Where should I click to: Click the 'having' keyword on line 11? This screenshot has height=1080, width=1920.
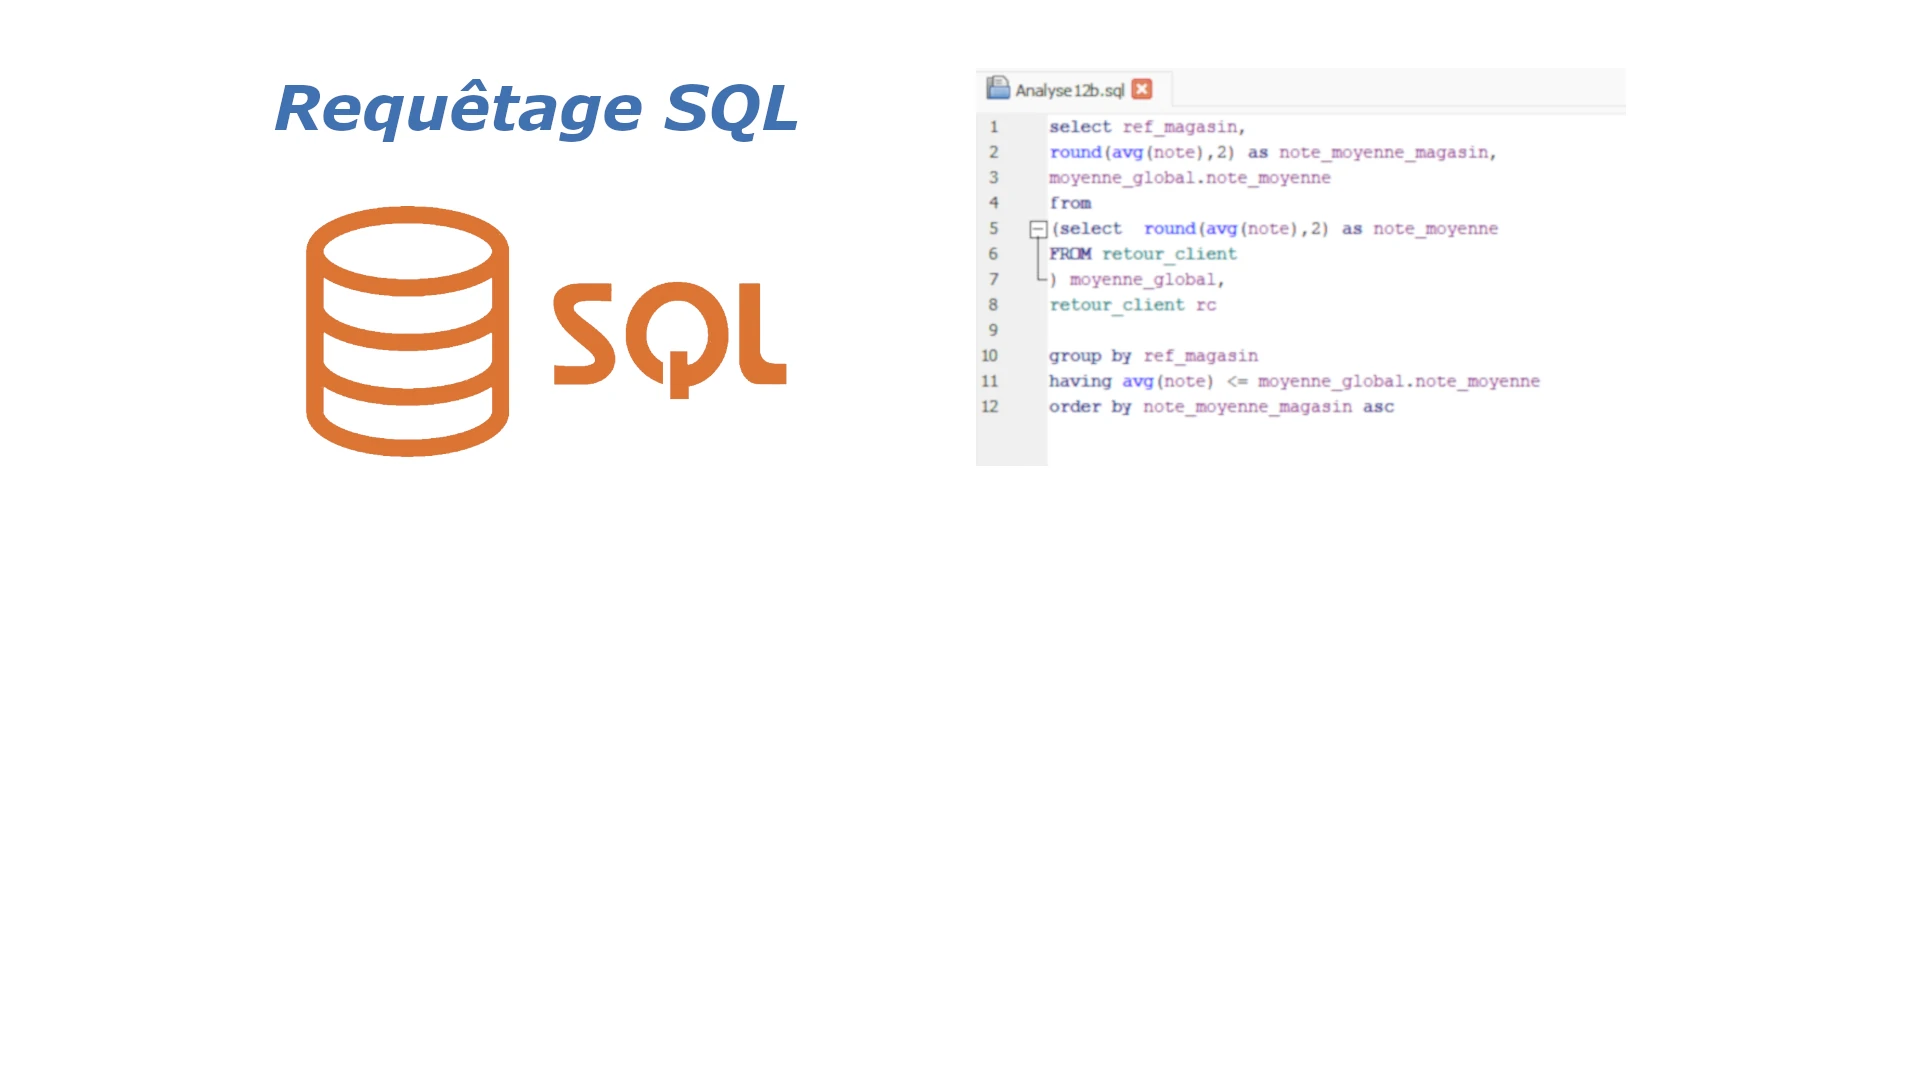pyautogui.click(x=1079, y=381)
